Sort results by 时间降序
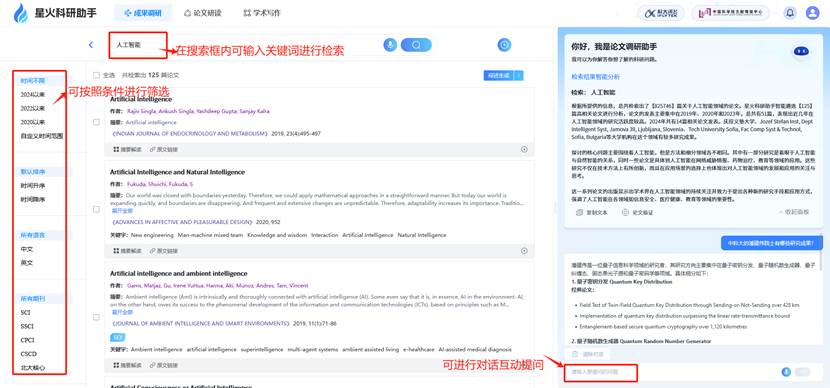 [33, 200]
